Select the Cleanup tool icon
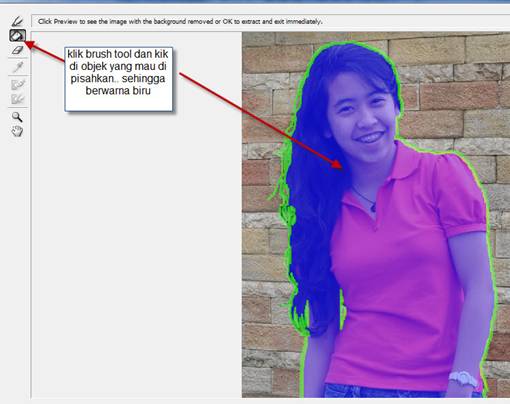This screenshot has width=510, height=404. coord(17,85)
